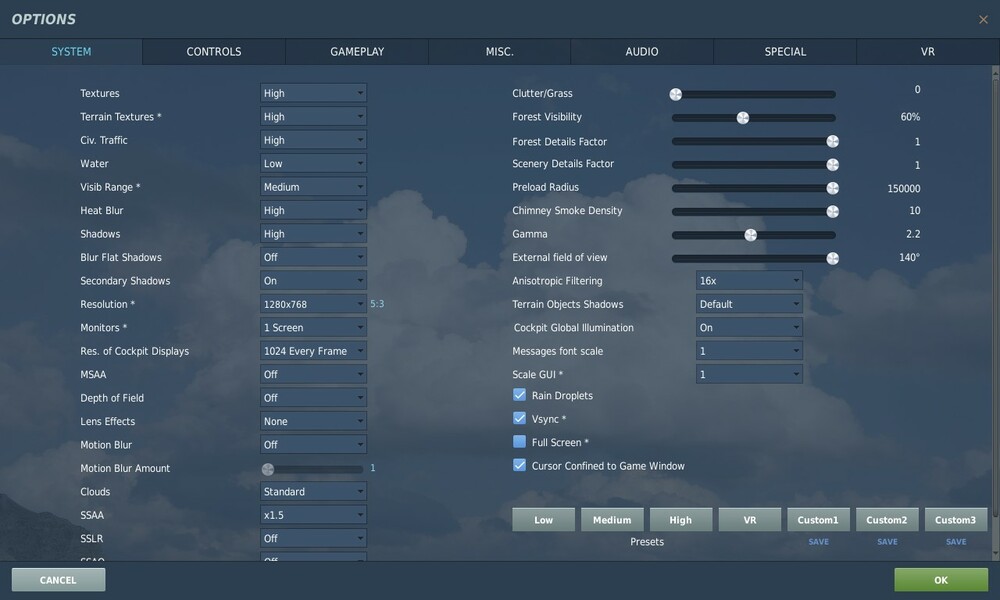Open the SPECIAL tab
This screenshot has width=1000, height=600.
785,52
